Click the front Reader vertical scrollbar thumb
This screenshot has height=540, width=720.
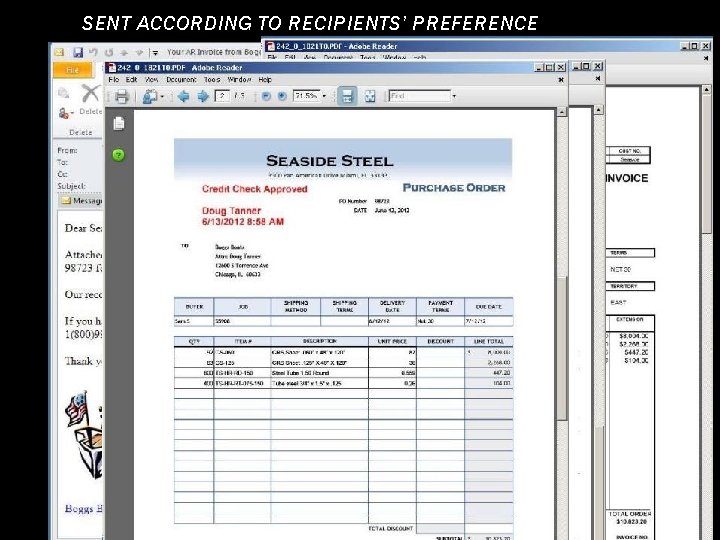562,347
